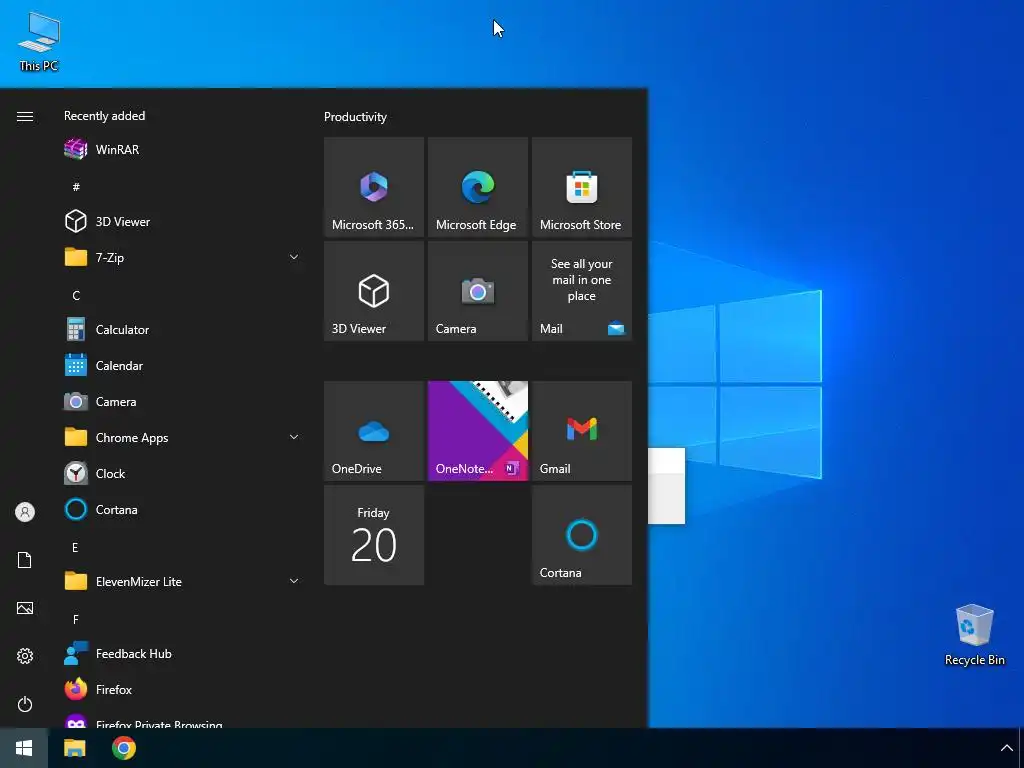Click the F letter header
This screenshot has width=1024, height=768.
click(76, 619)
